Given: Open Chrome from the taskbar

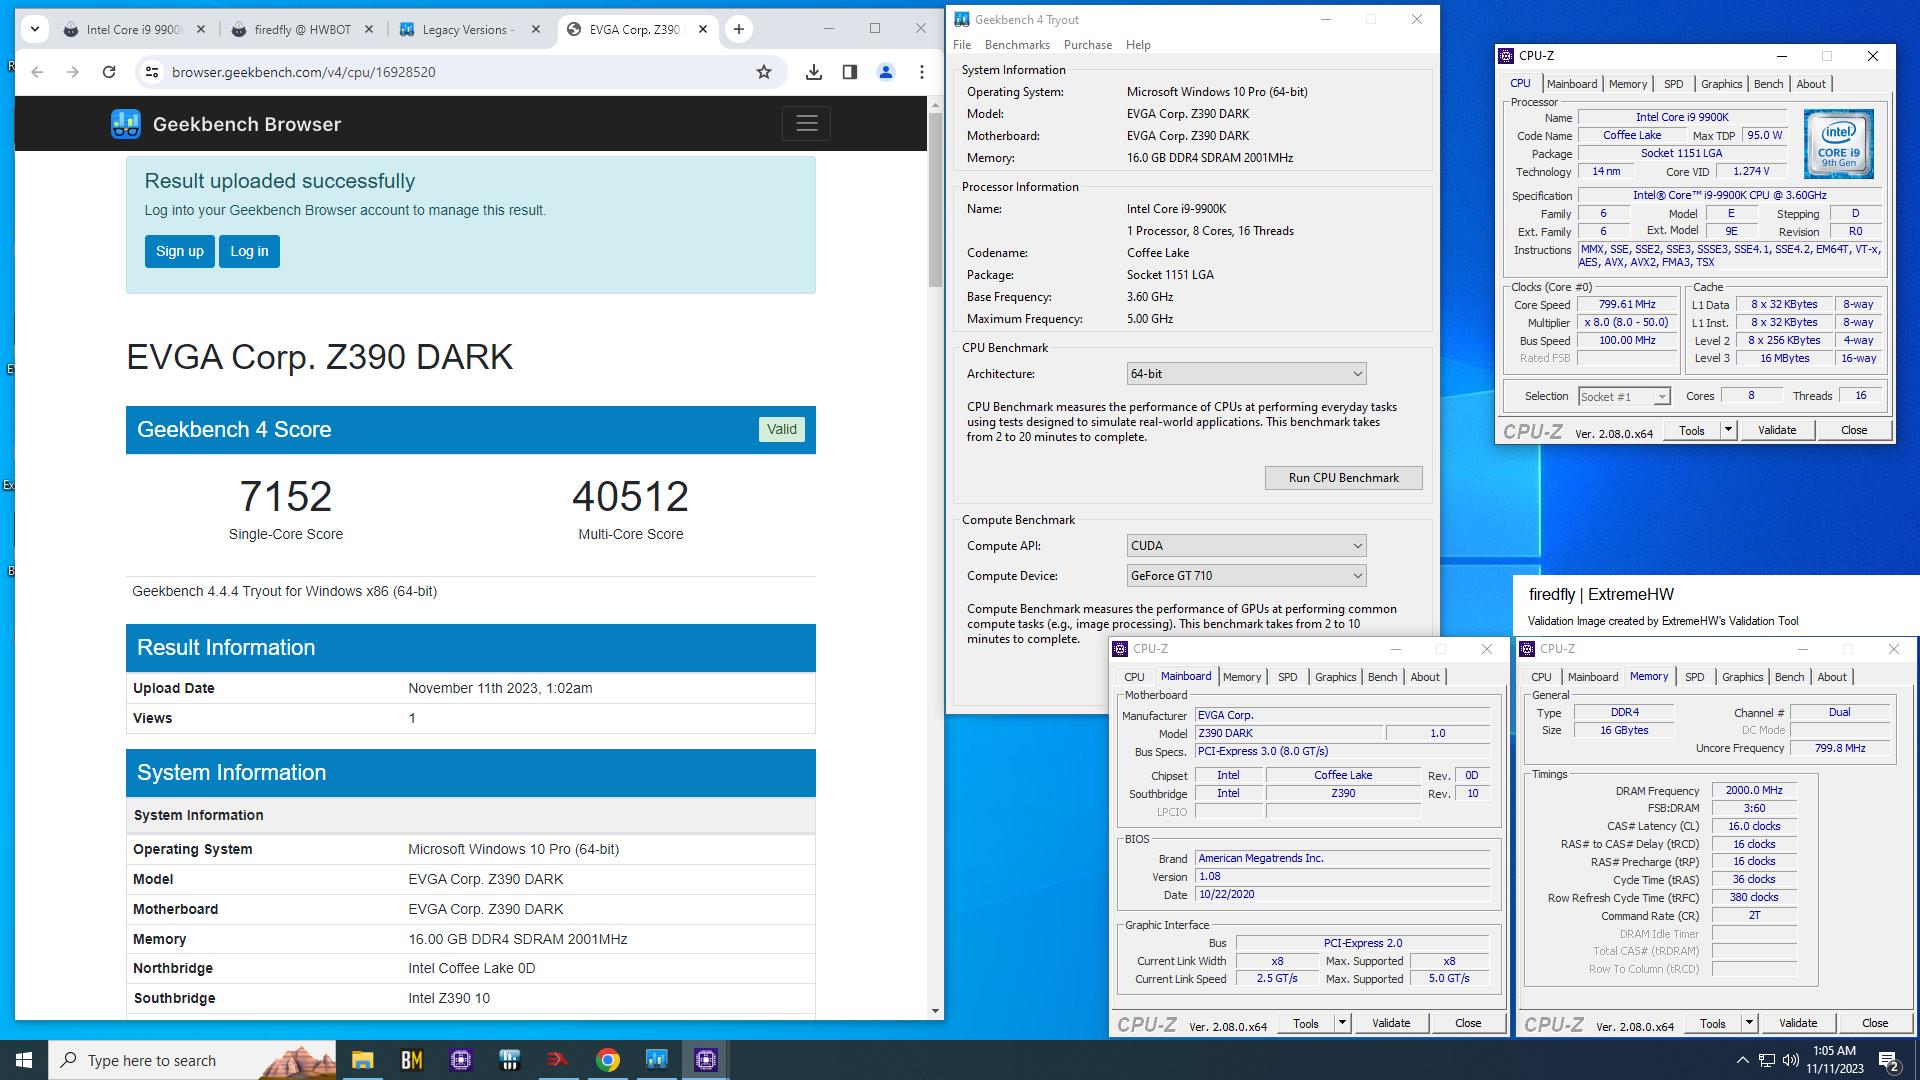Looking at the screenshot, I should click(607, 1060).
